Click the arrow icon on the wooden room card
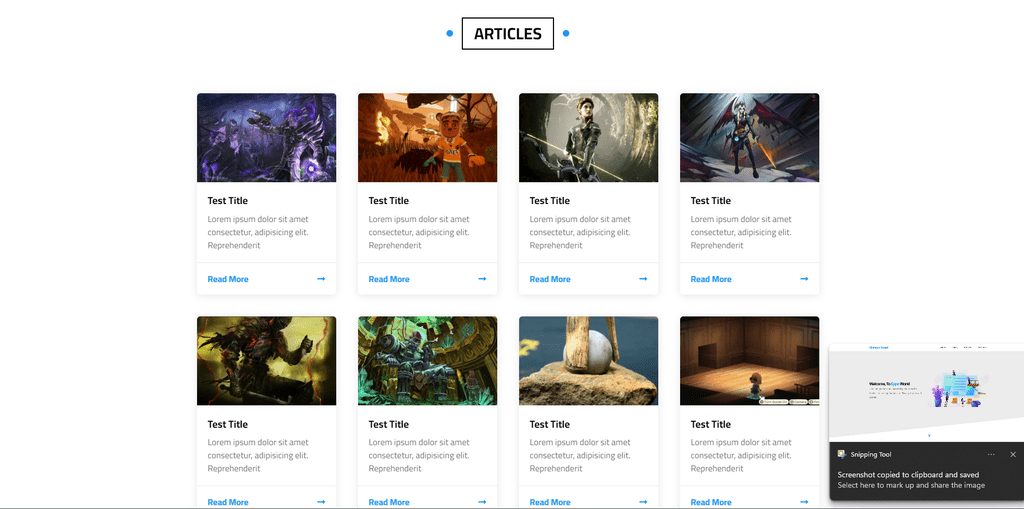 [804, 502]
